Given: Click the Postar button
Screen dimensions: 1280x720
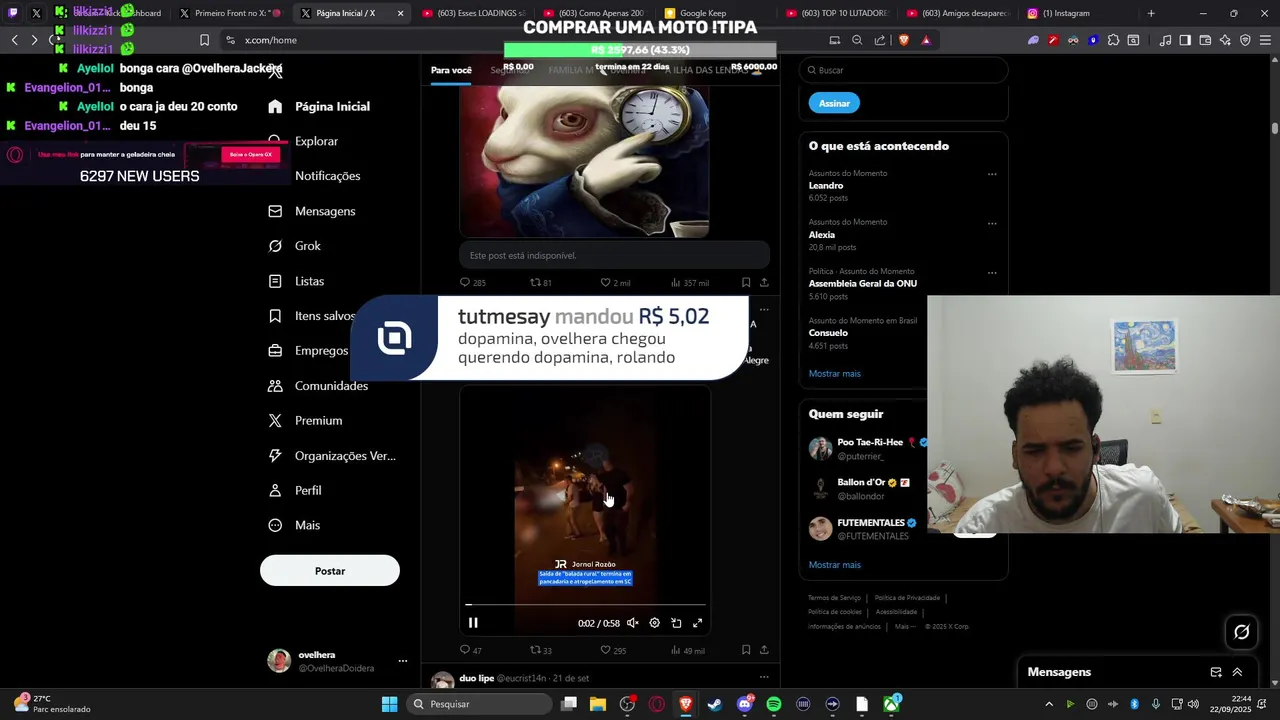Looking at the screenshot, I should pos(330,571).
